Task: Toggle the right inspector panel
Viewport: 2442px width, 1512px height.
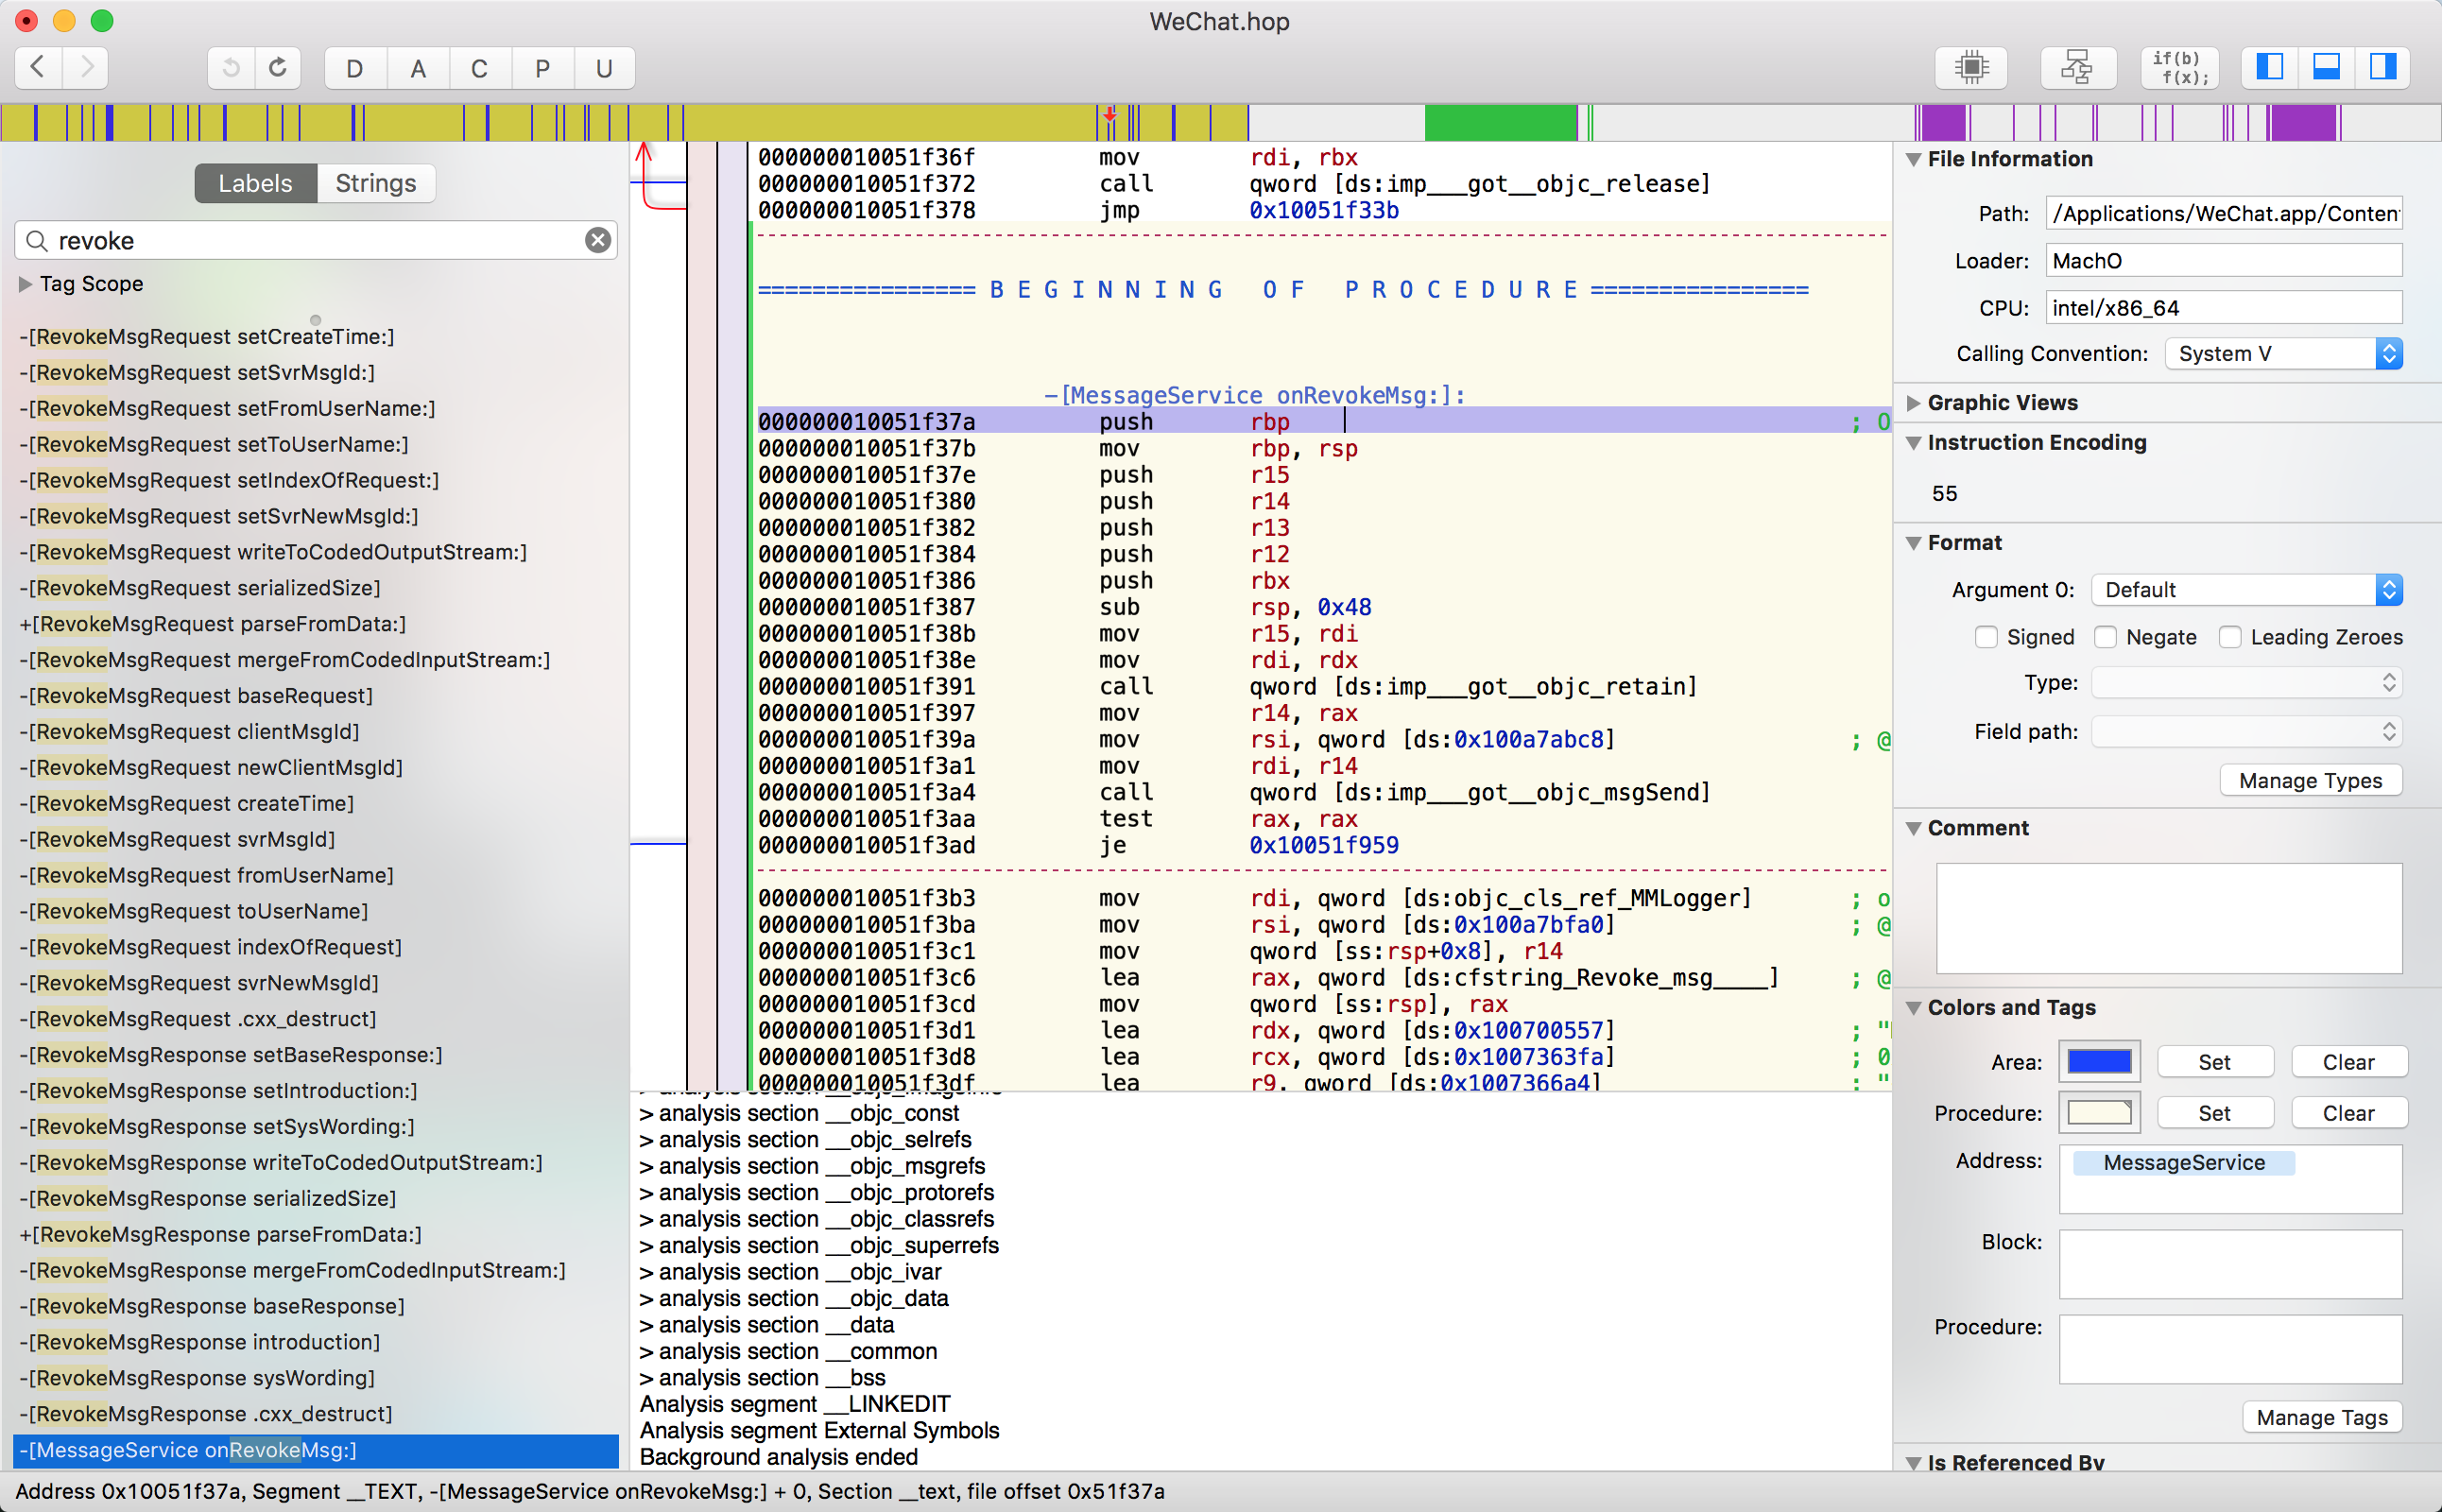Action: point(2383,67)
